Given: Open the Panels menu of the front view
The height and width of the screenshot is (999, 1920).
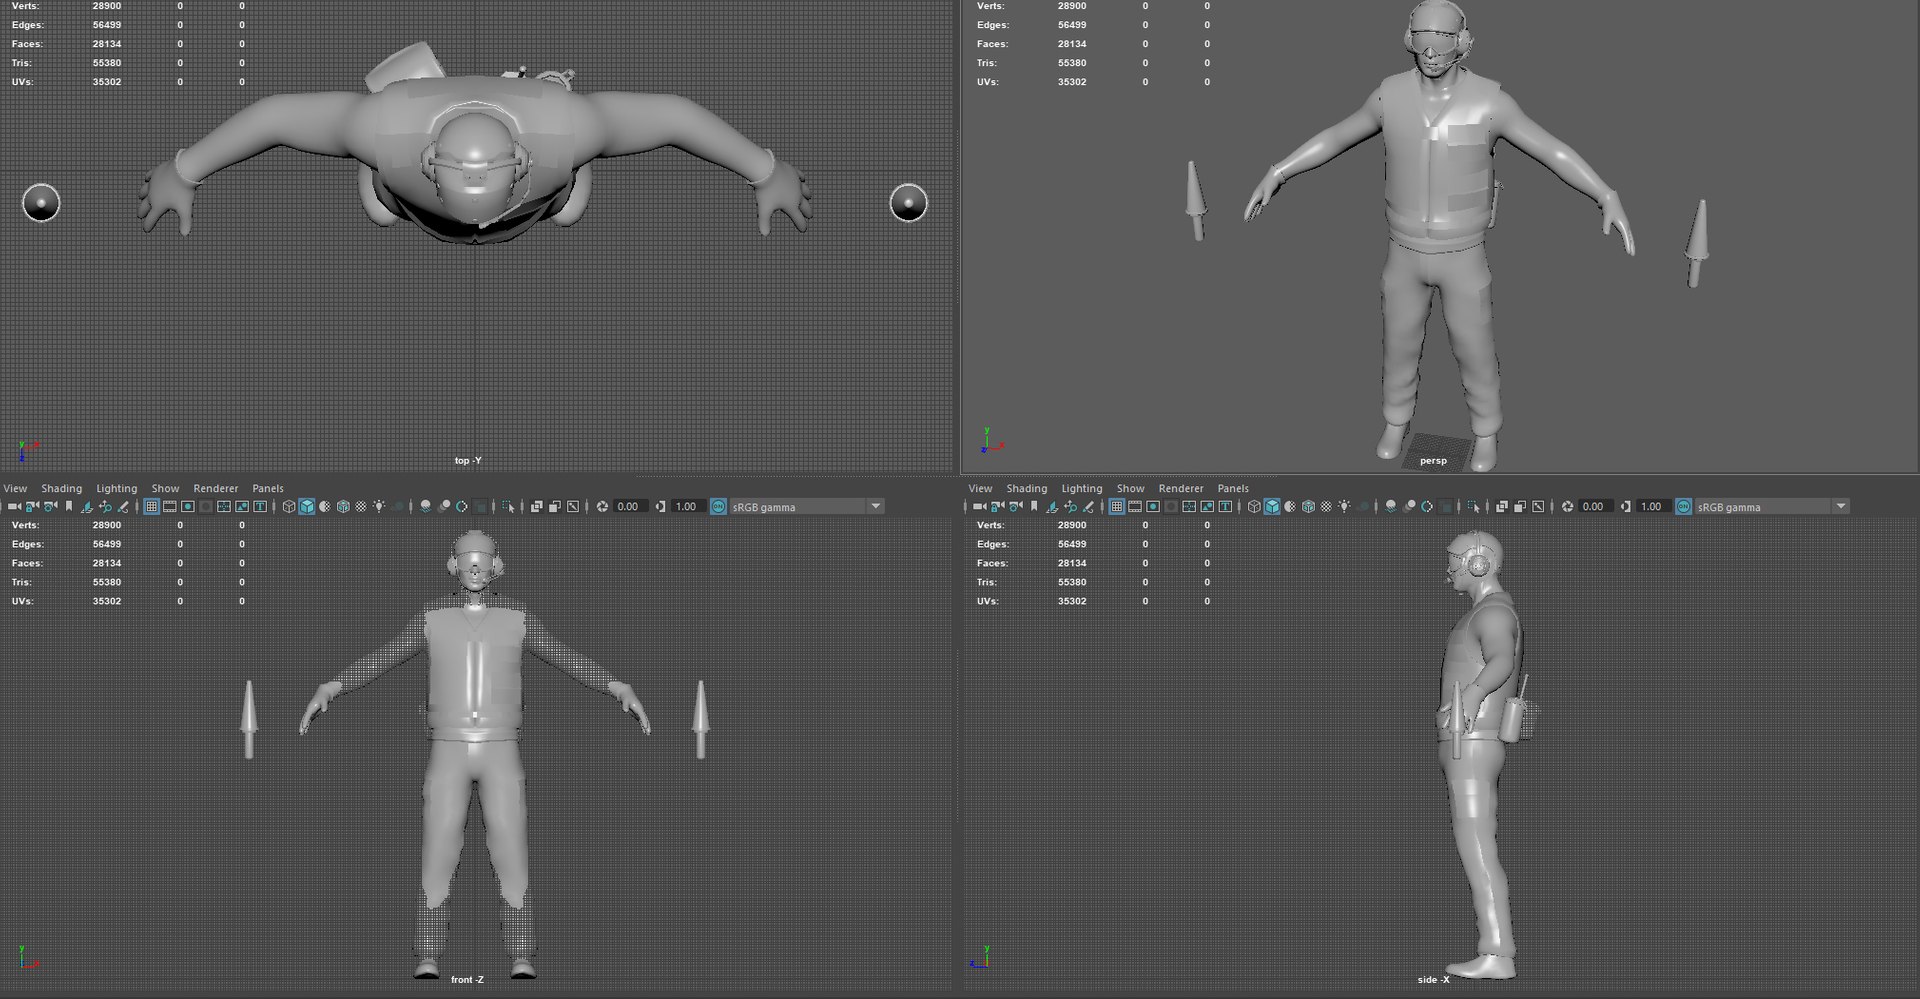Looking at the screenshot, I should click(268, 489).
